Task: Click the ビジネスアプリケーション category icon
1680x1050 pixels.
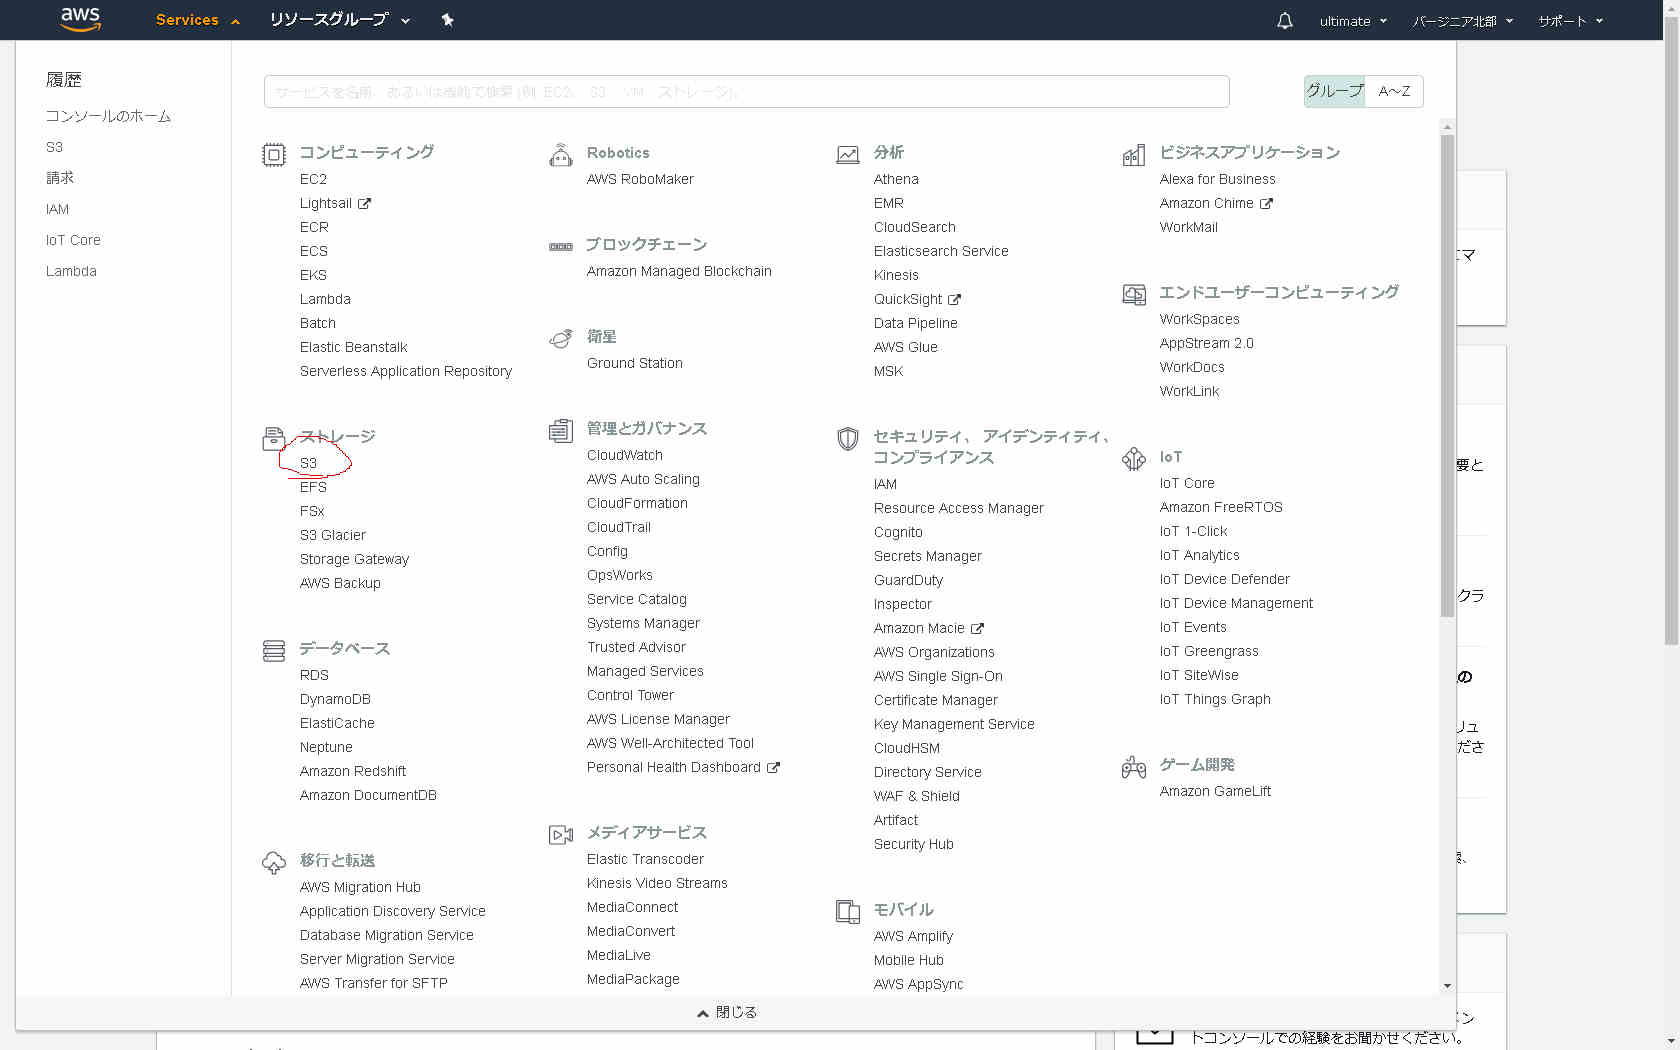Action: pos(1133,155)
